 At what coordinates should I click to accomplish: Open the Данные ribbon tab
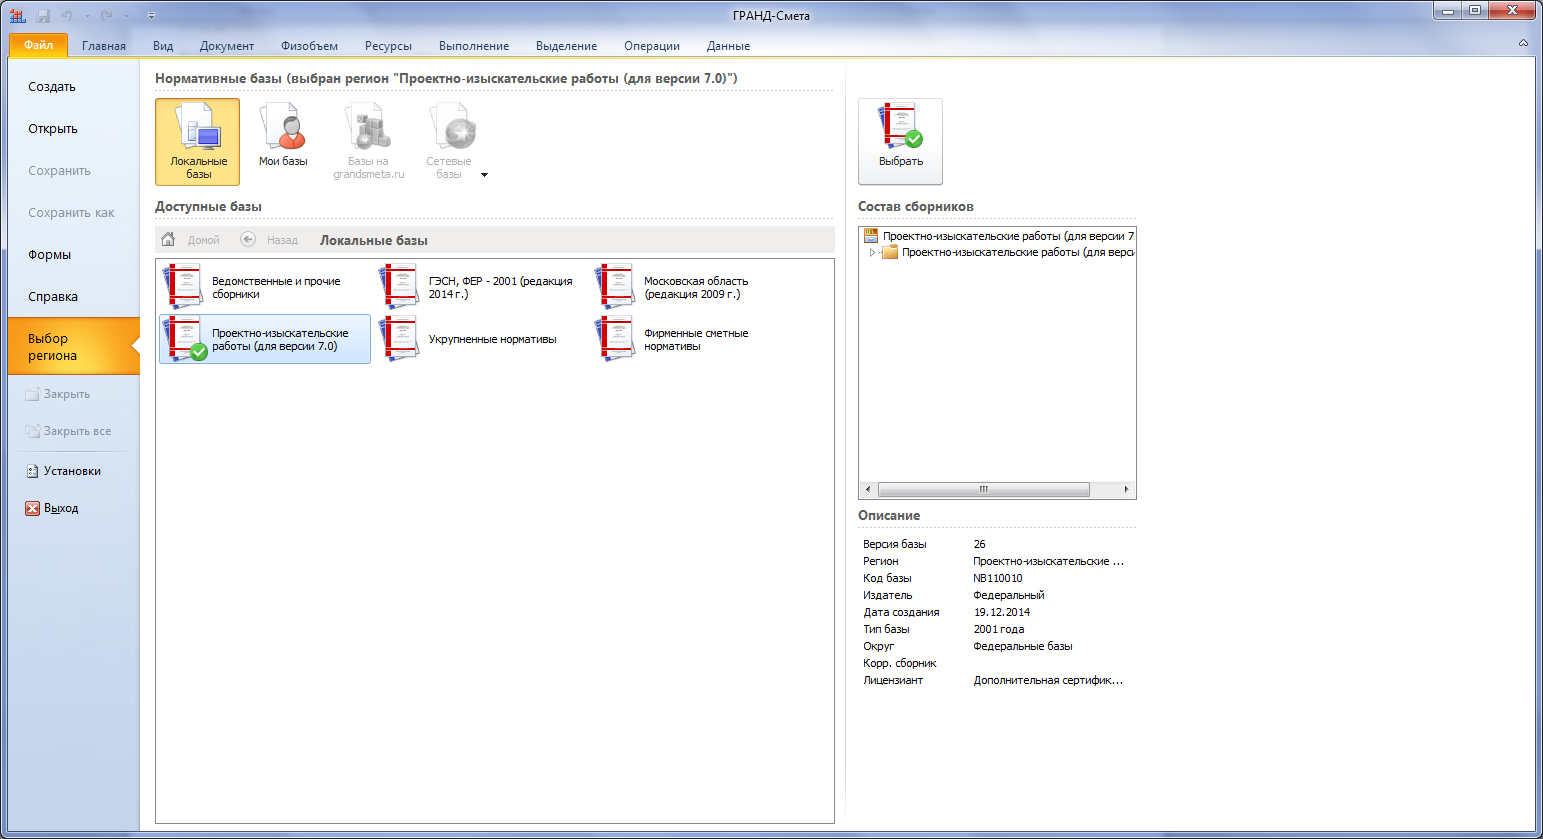tap(728, 46)
